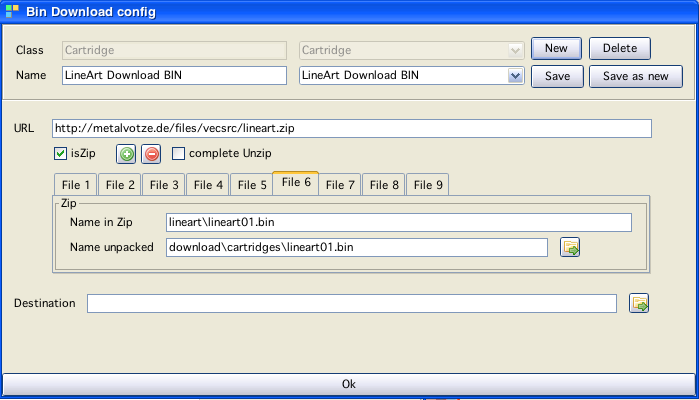Browse for the unpacked file name location
The image size is (699, 400).
(570, 247)
